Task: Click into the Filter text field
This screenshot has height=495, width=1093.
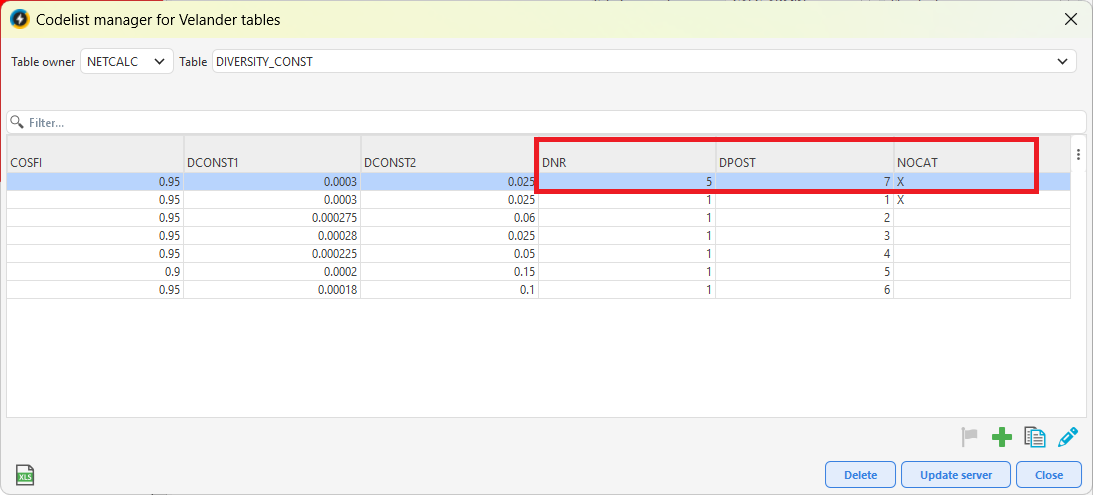Action: [x=546, y=122]
